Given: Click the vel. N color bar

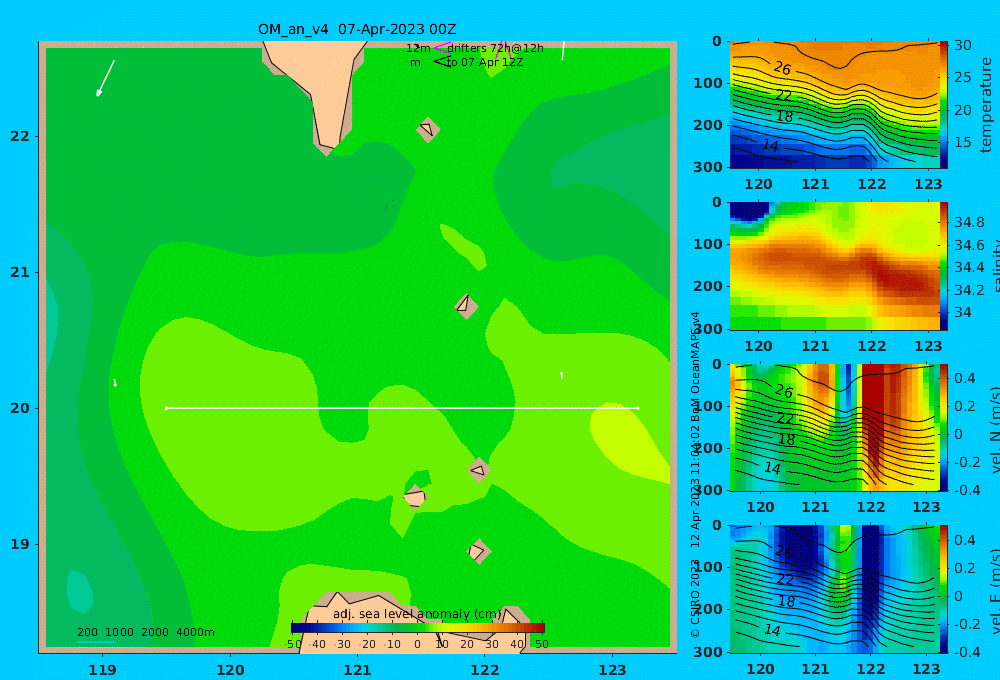Looking at the screenshot, I should coord(943,427).
